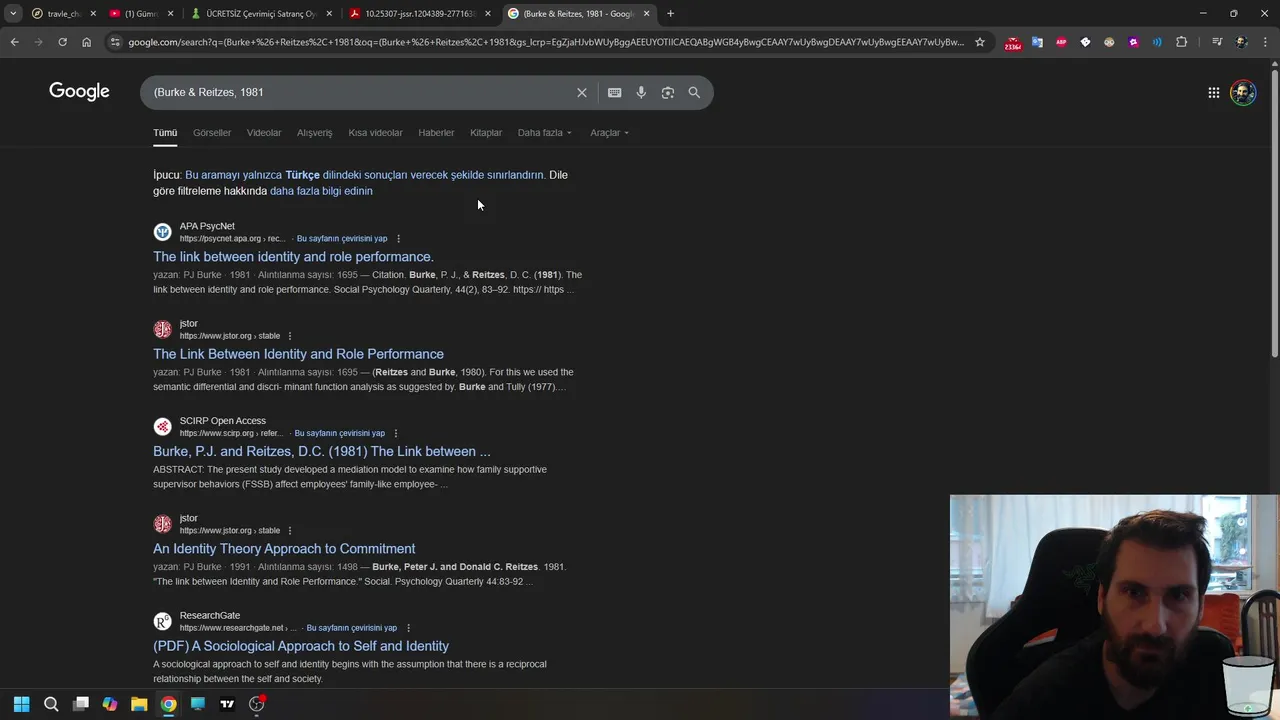
Task: Open daha fazla bilgi edinin link
Action: coord(321,191)
